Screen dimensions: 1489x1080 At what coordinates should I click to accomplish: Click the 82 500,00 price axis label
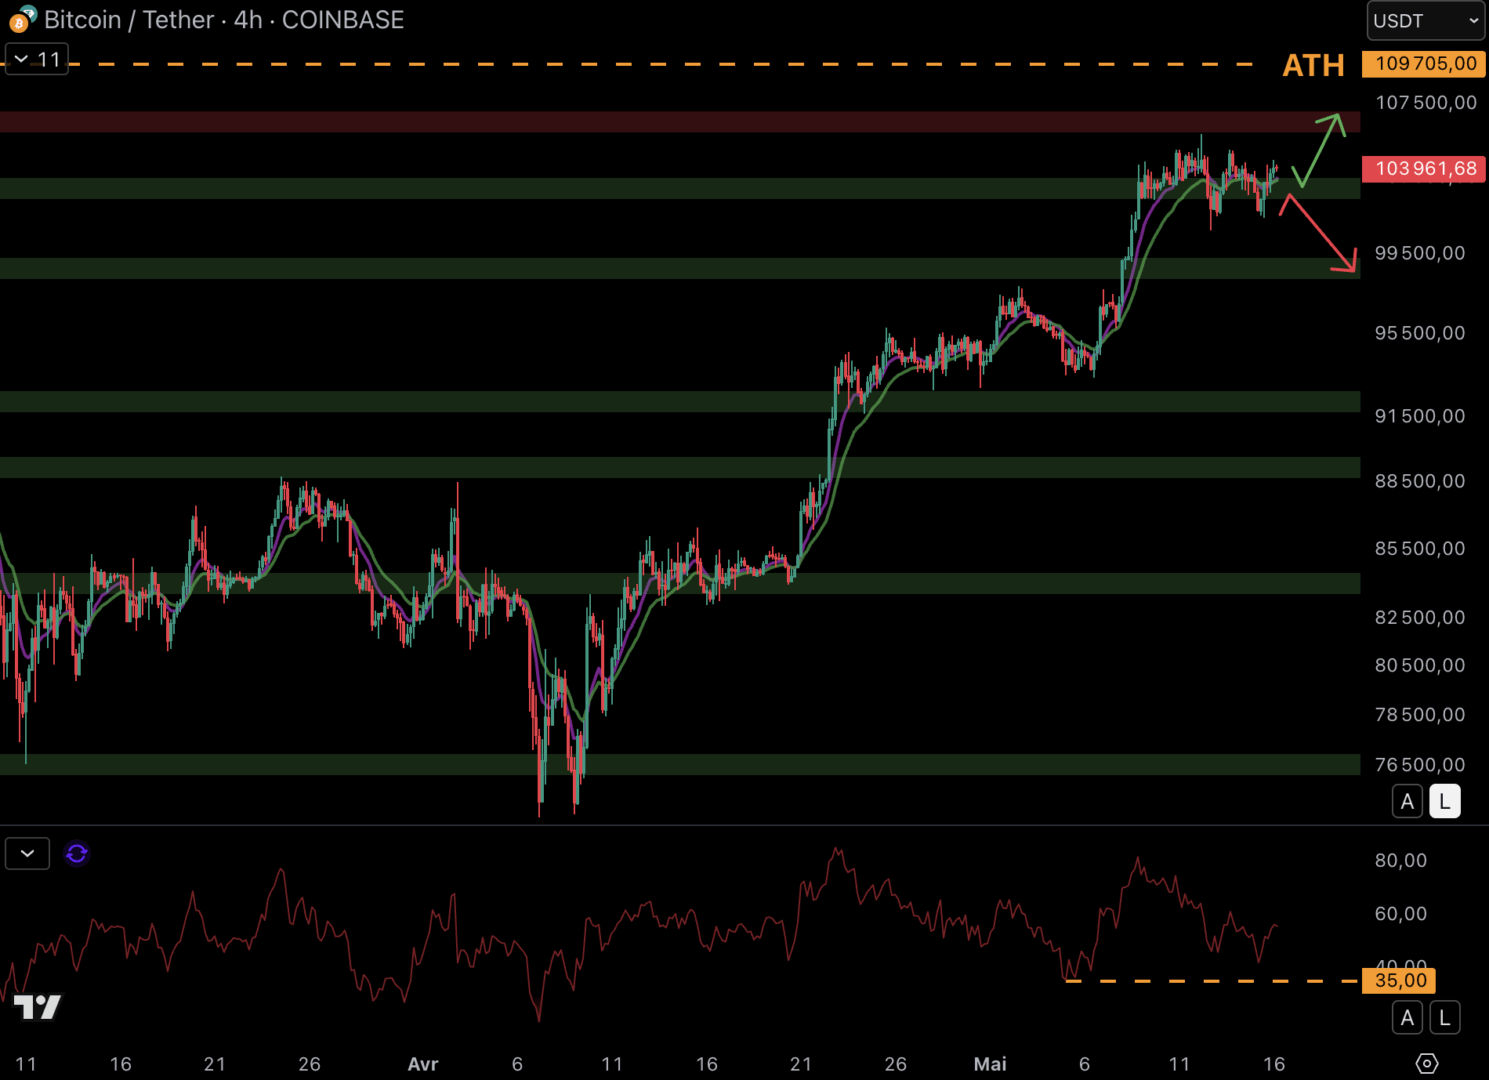[x=1420, y=617]
